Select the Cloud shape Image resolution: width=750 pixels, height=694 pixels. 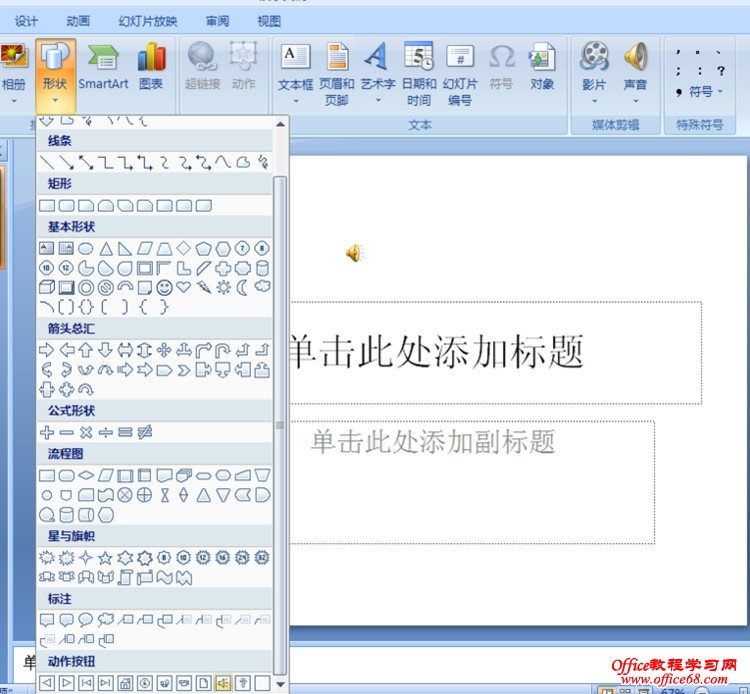pyautogui.click(x=262, y=287)
